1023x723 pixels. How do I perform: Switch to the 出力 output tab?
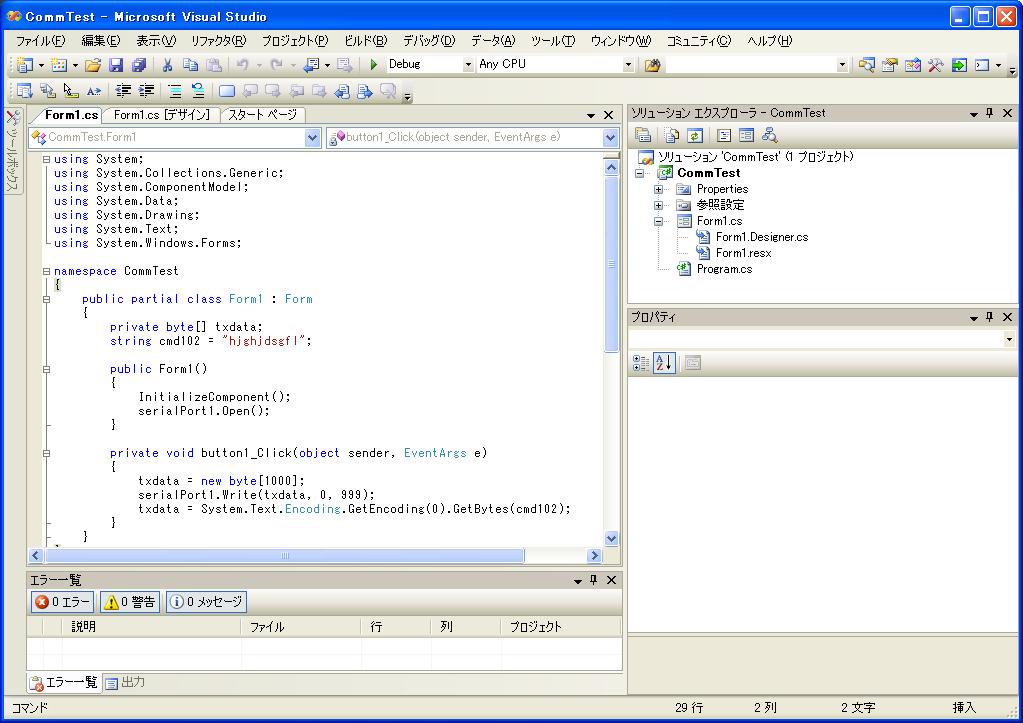[126, 683]
